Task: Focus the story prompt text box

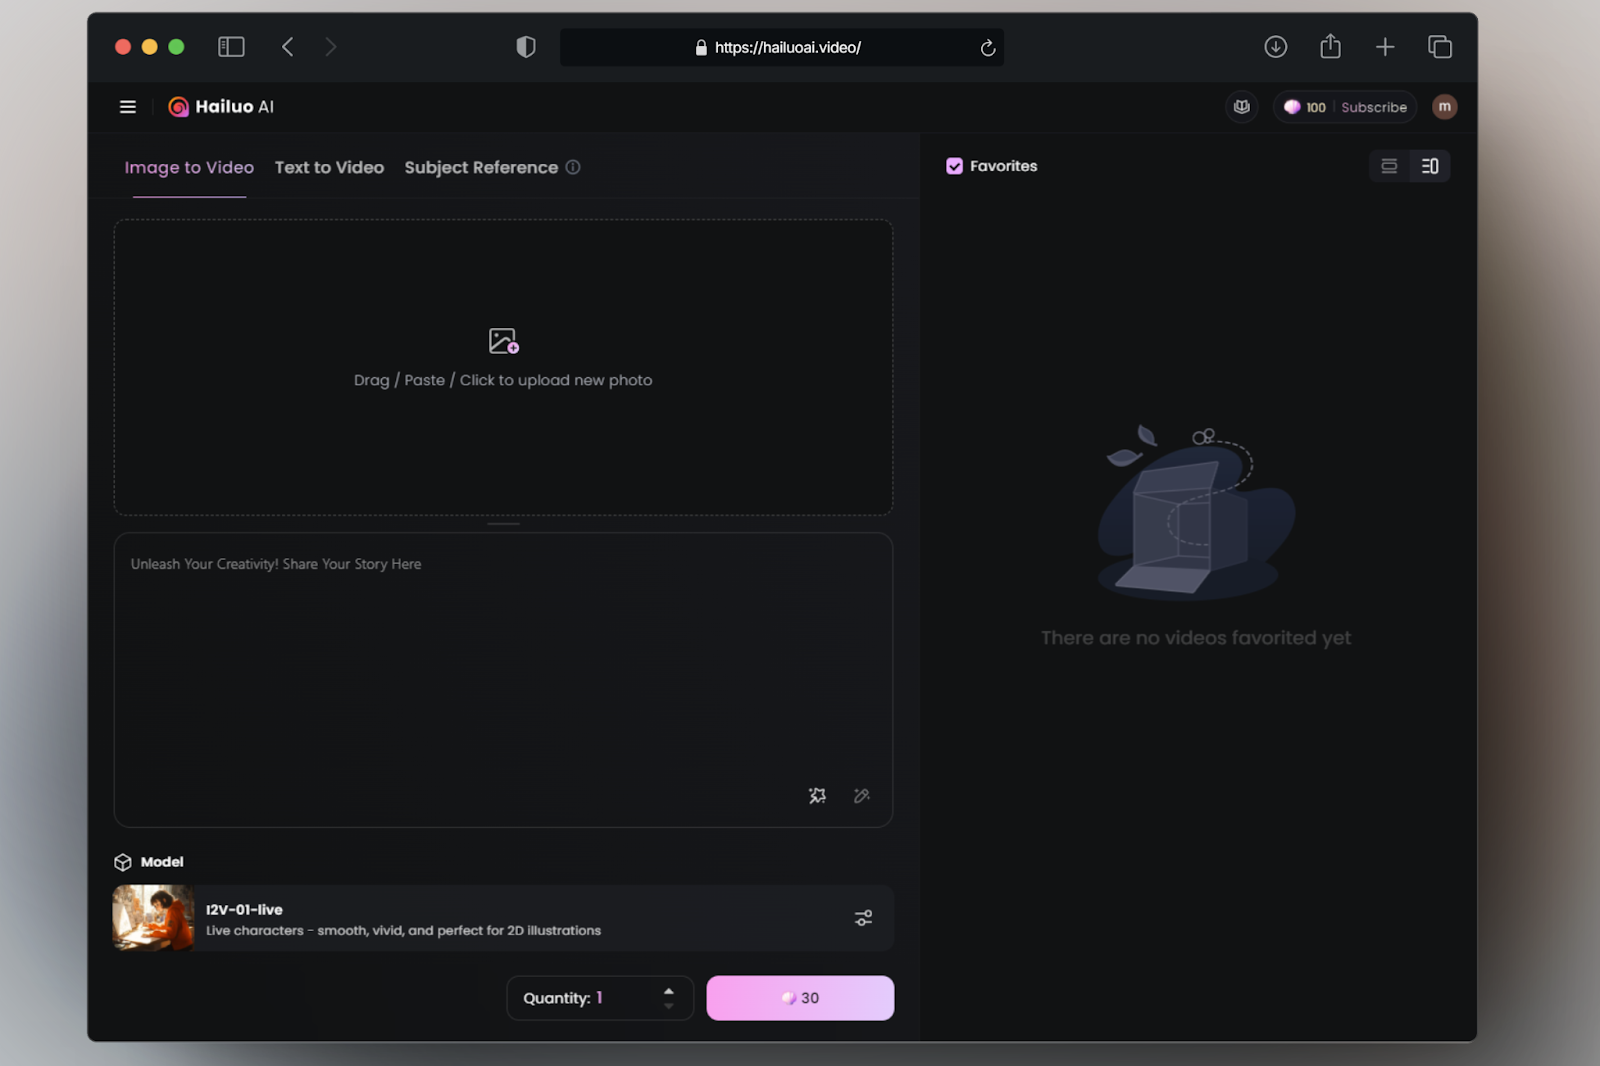Action: (x=503, y=680)
